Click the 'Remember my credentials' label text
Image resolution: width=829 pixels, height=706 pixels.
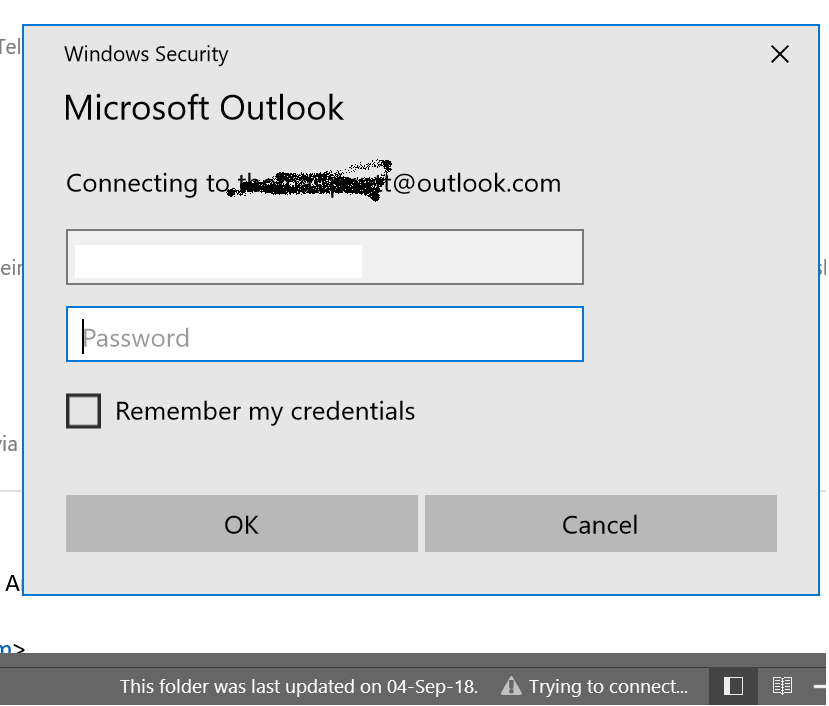[x=265, y=411]
